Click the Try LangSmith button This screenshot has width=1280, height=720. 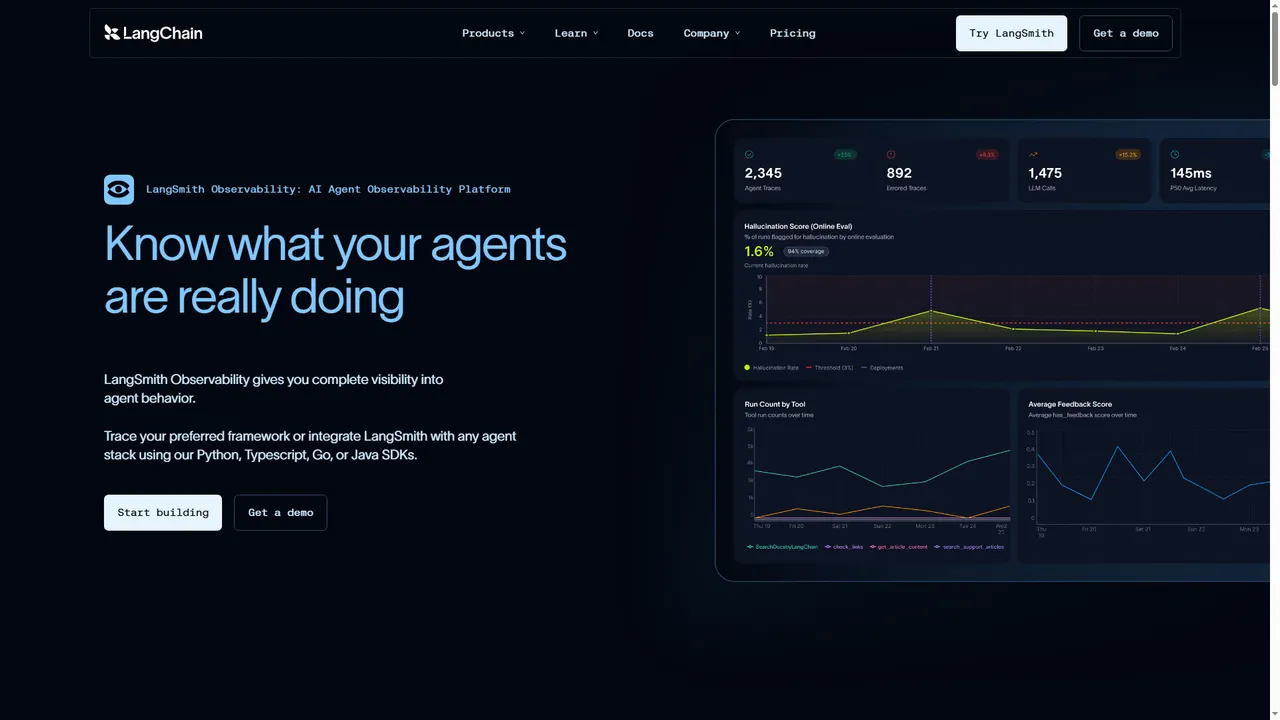tap(1011, 33)
